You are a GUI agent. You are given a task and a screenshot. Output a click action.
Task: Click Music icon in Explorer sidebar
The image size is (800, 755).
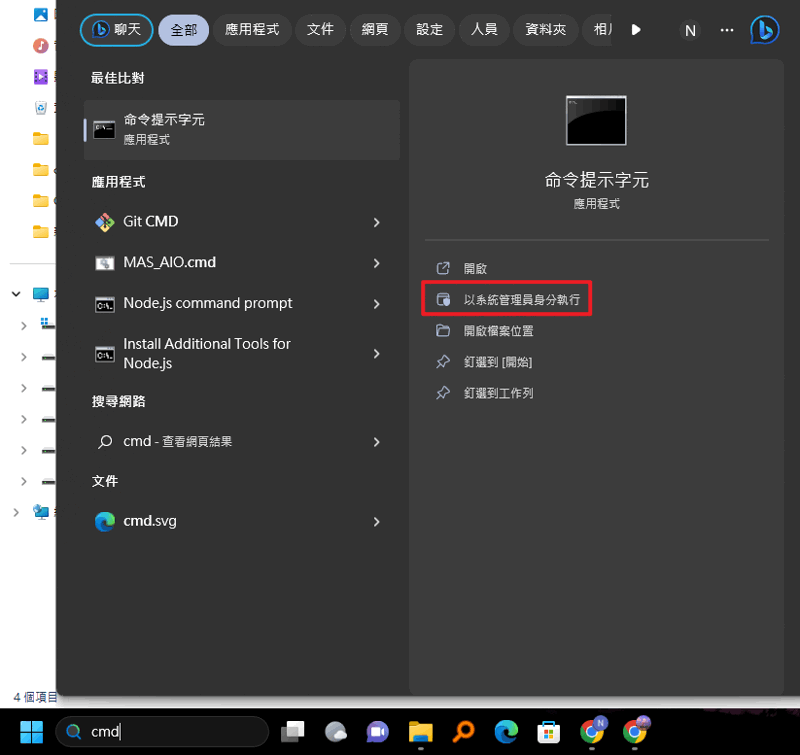pyautogui.click(x=41, y=45)
